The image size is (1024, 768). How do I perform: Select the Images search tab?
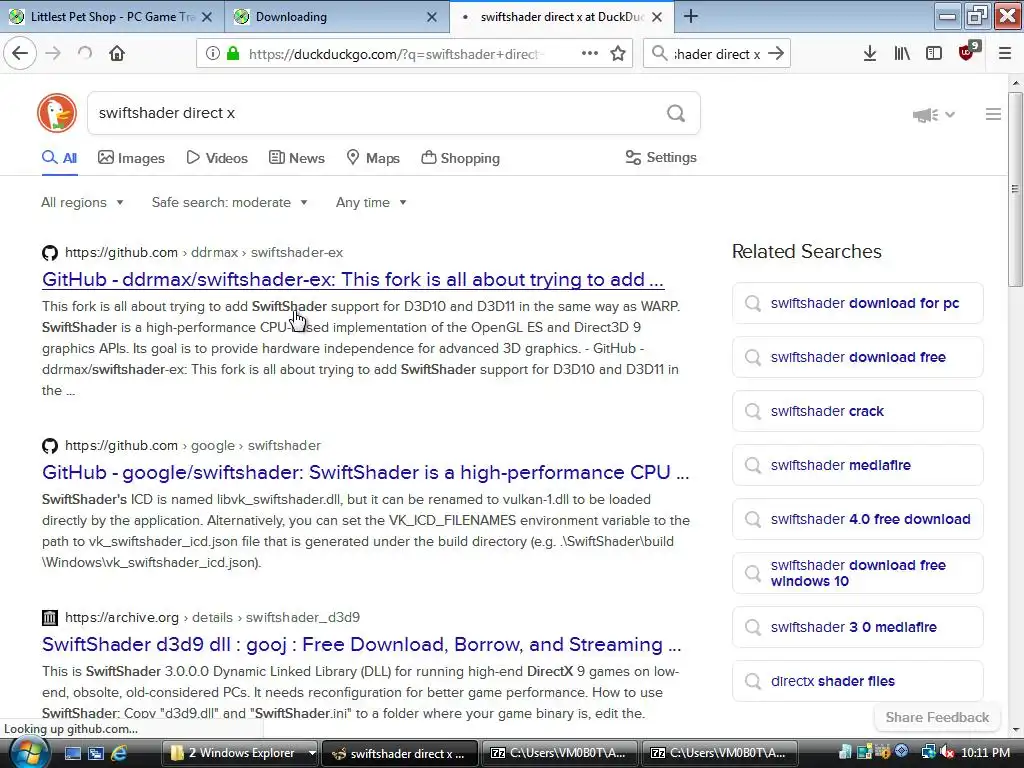(131, 158)
